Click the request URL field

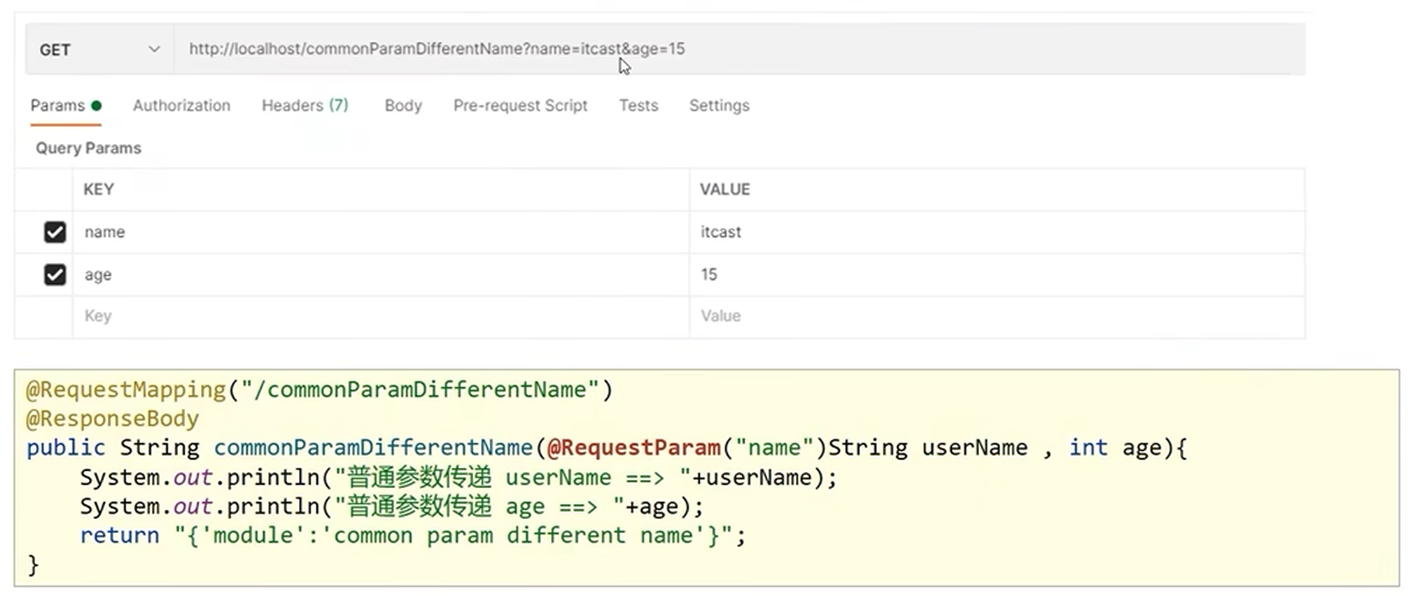coord(740,49)
